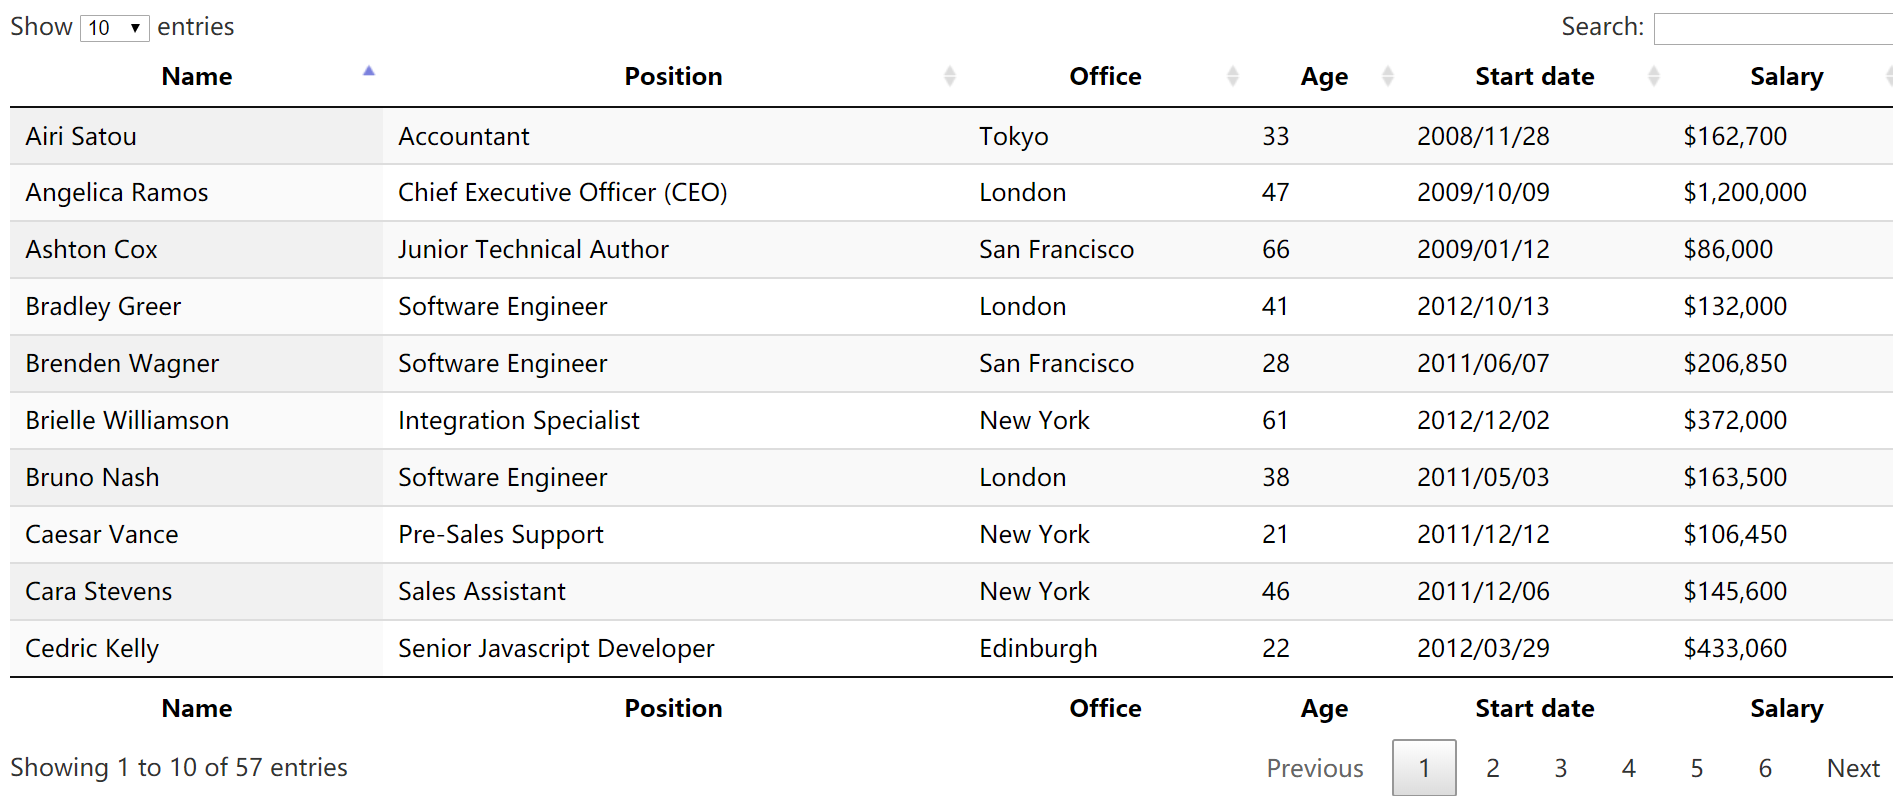Go to page 2 of results

click(1492, 768)
